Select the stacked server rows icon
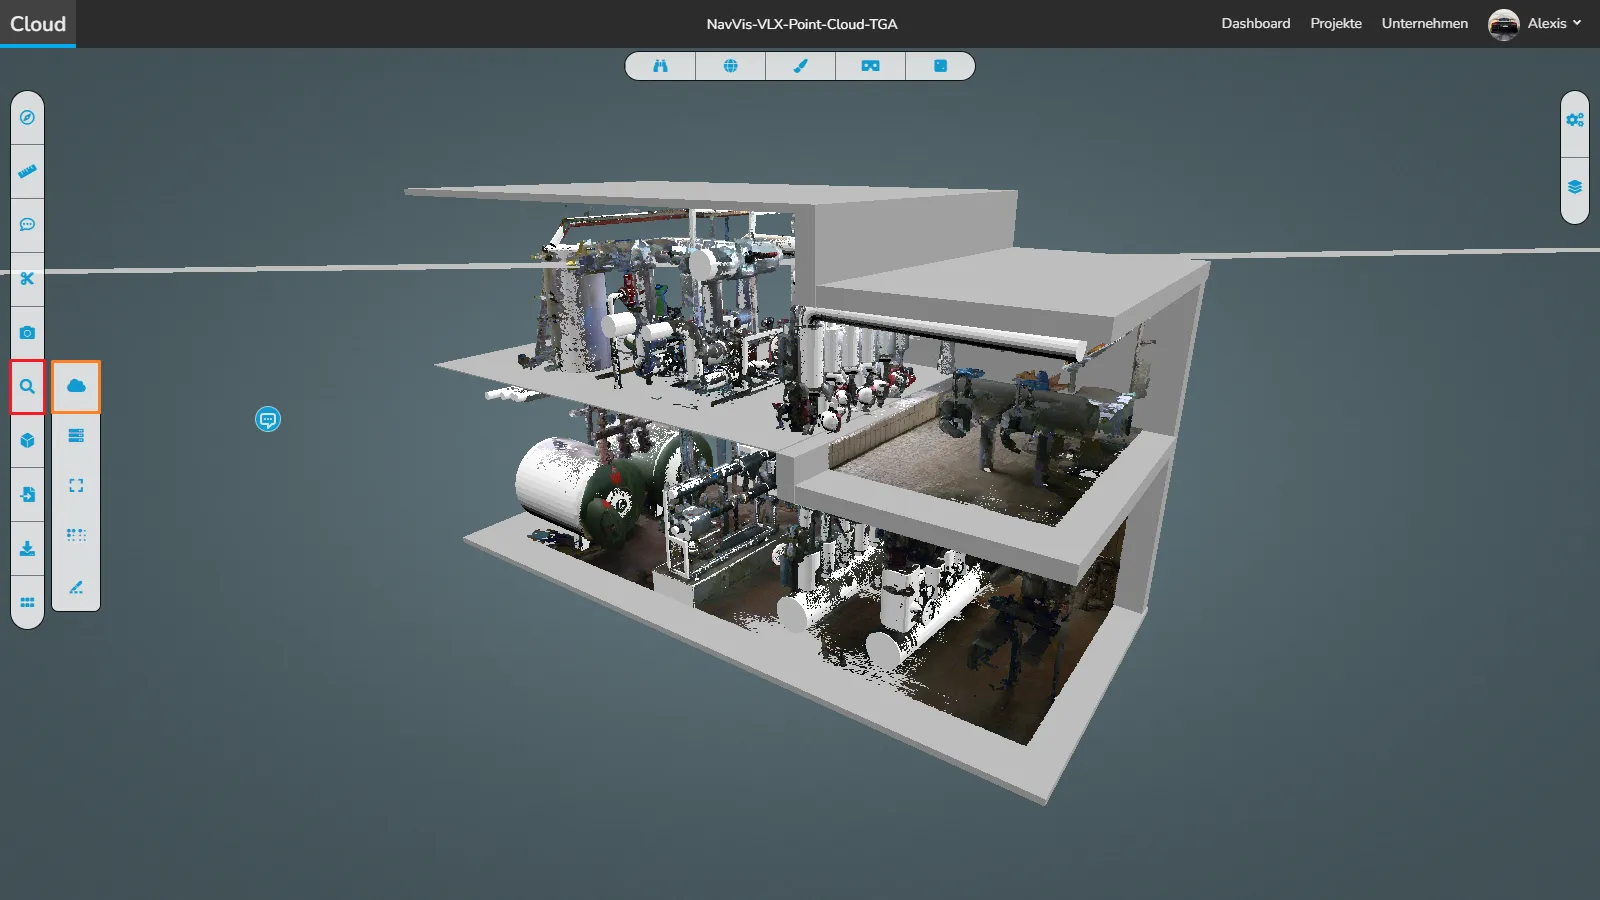1600x900 pixels. coord(76,436)
